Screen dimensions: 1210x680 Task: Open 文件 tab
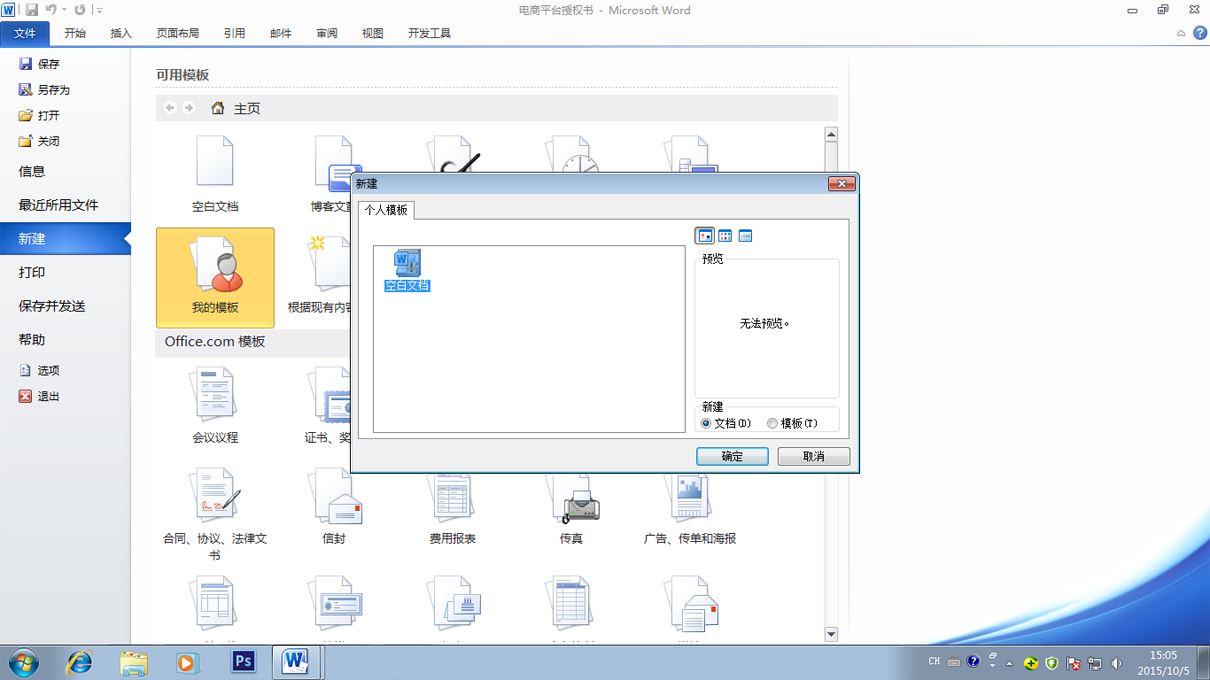[25, 33]
